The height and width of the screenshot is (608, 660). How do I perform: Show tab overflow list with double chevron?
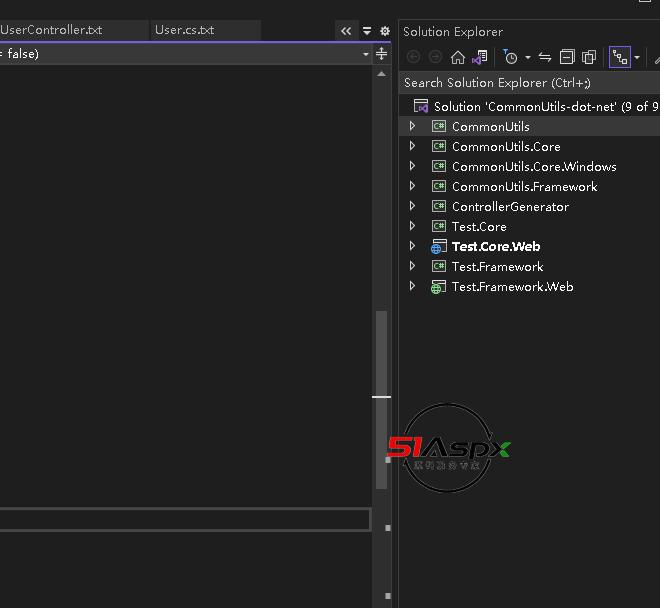(x=346, y=31)
